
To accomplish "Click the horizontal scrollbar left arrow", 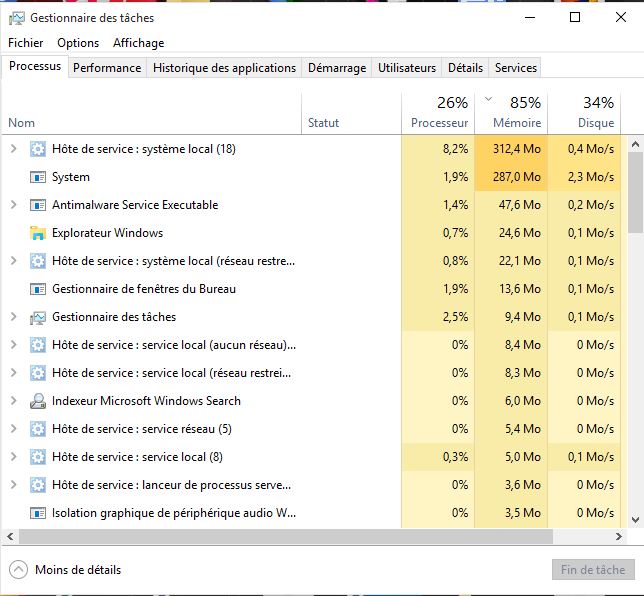I will coord(10,536).
